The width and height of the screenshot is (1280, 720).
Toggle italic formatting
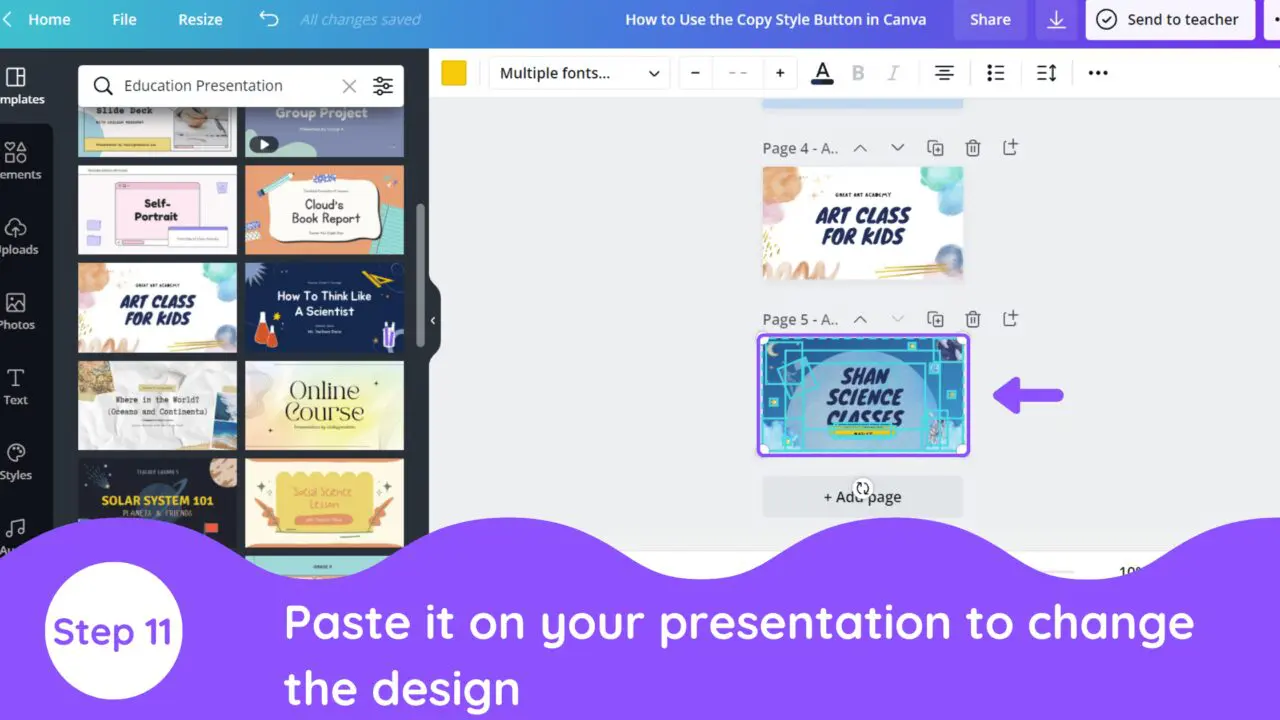pyautogui.click(x=893, y=72)
